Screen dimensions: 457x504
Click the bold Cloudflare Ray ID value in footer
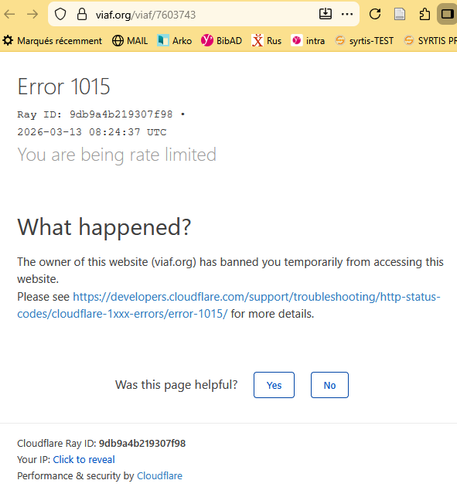pyautogui.click(x=142, y=443)
